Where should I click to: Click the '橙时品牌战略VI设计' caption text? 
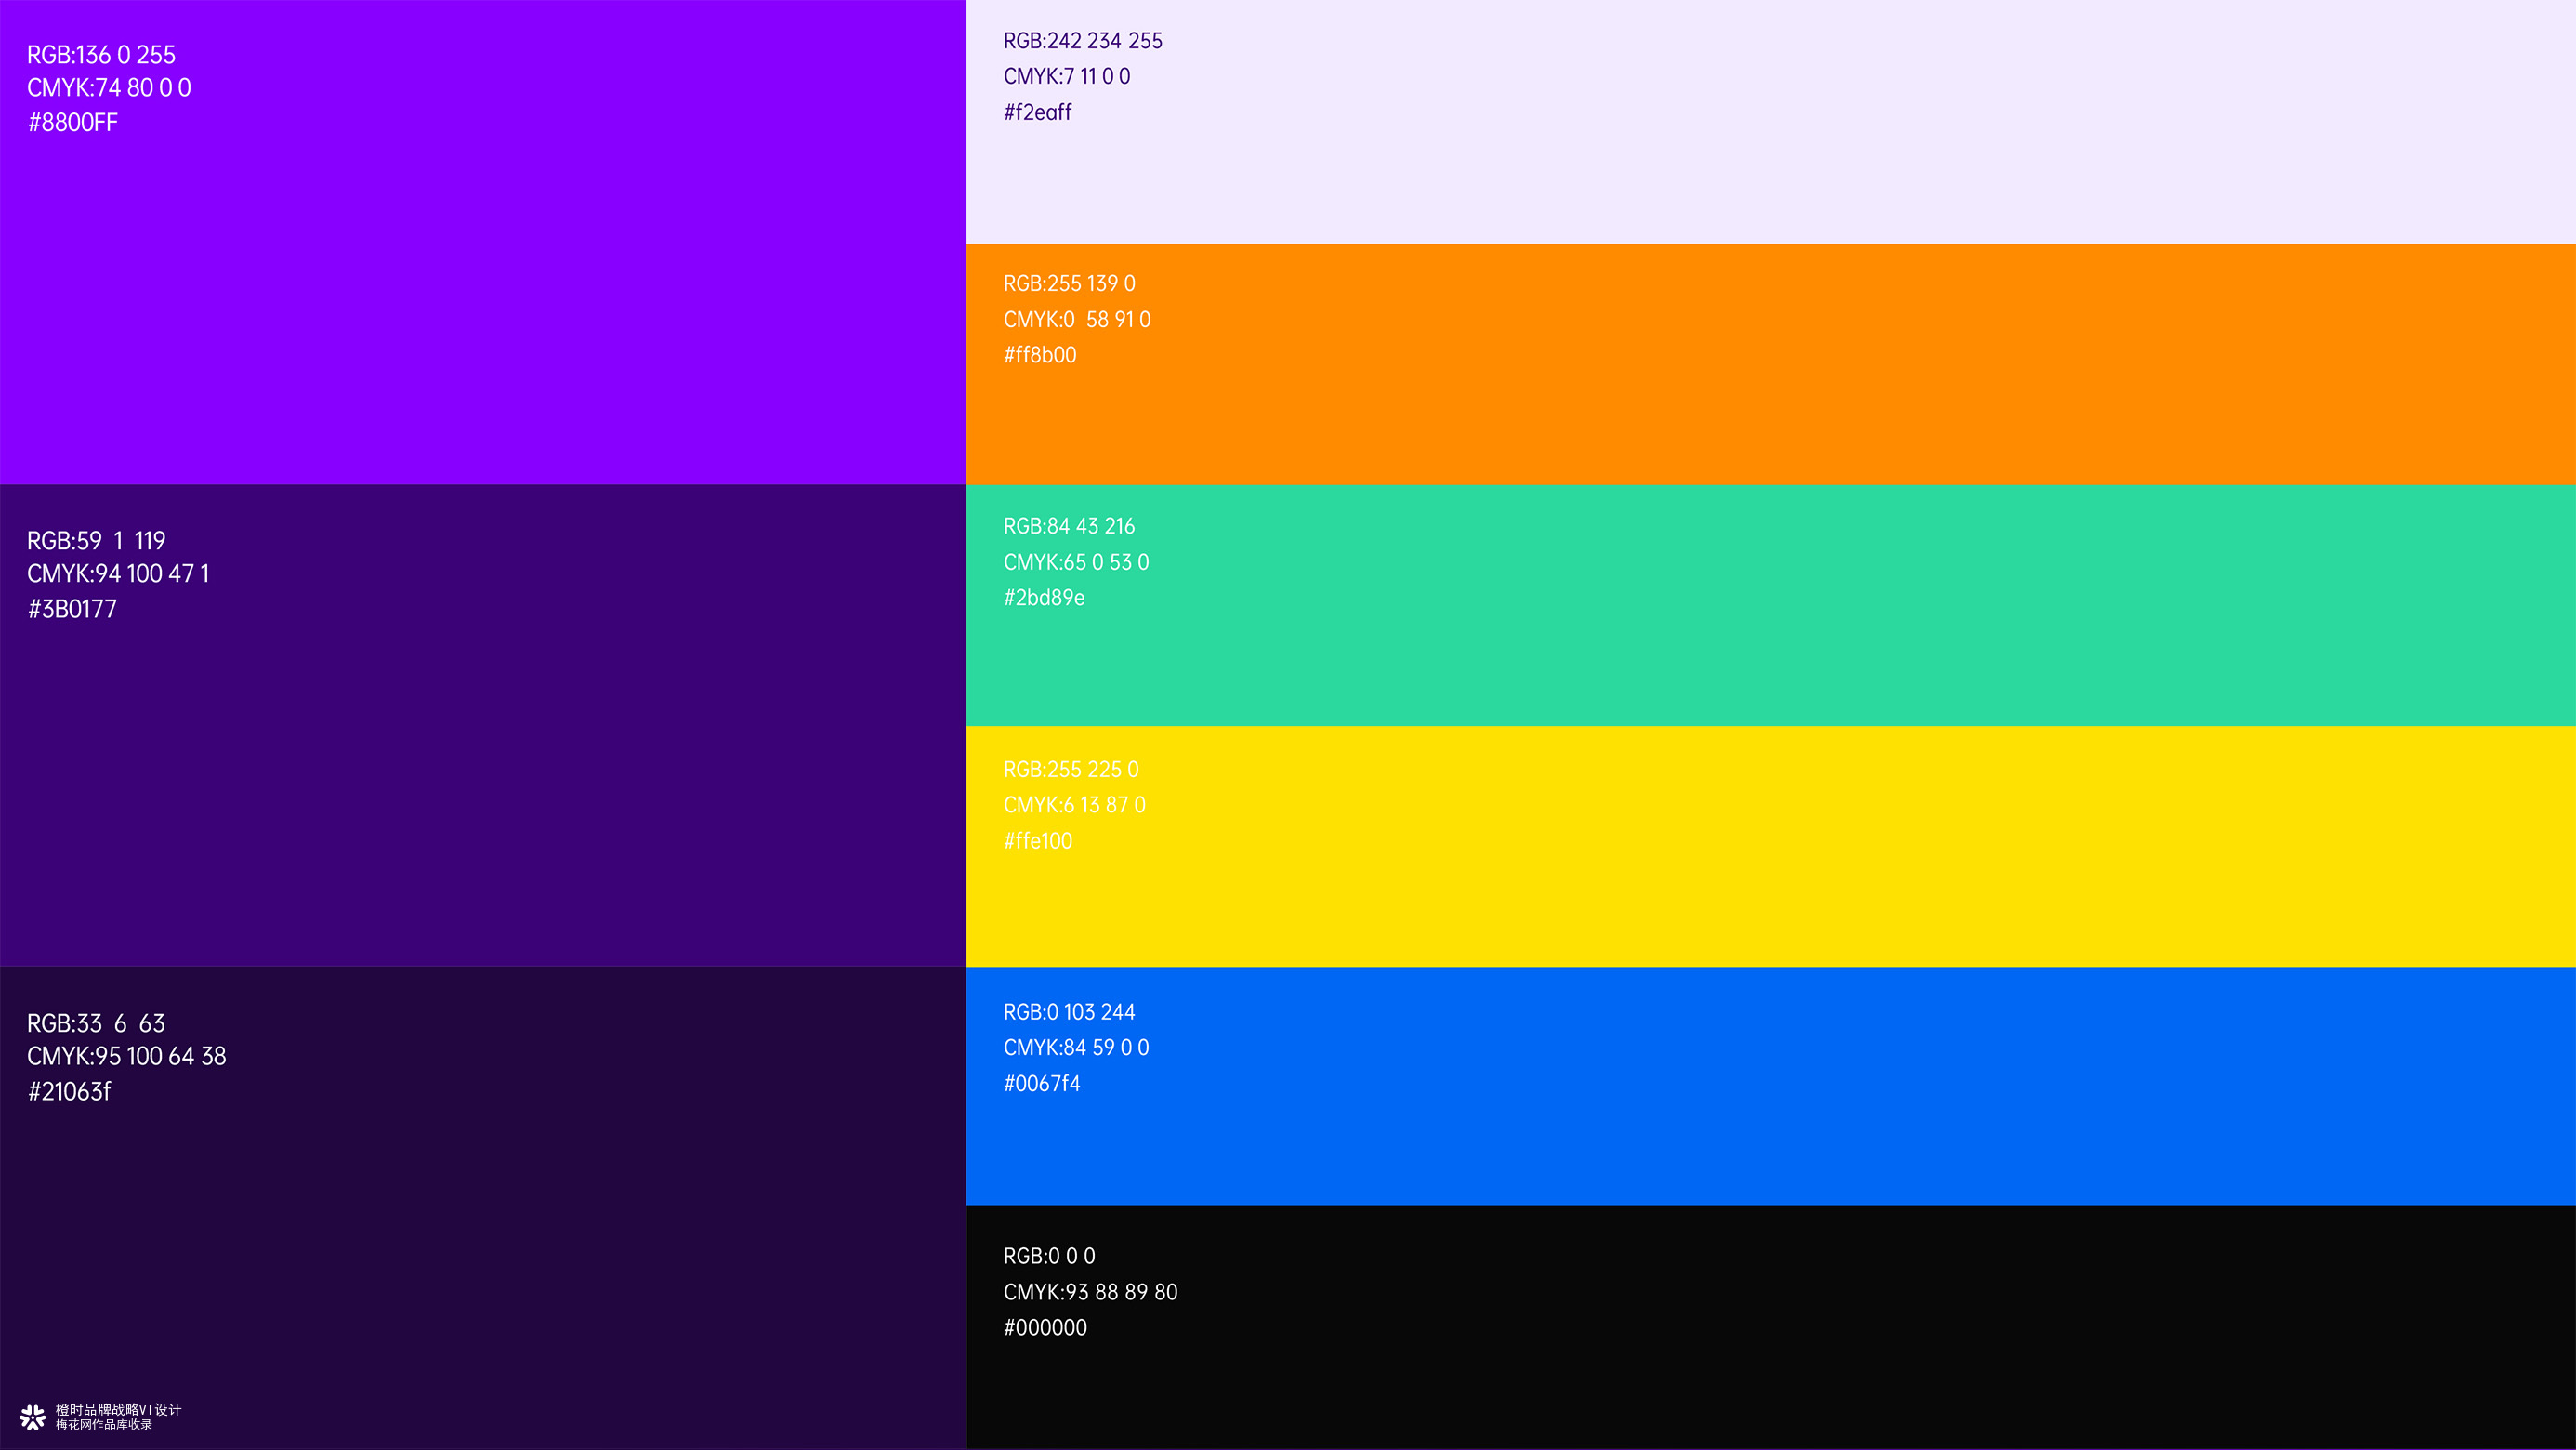click(118, 1409)
